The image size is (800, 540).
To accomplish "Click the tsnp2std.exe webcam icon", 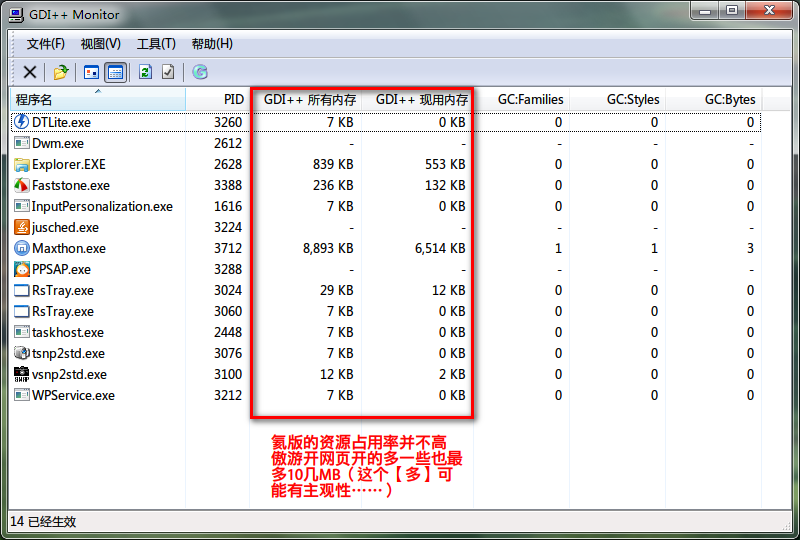I will coord(21,353).
